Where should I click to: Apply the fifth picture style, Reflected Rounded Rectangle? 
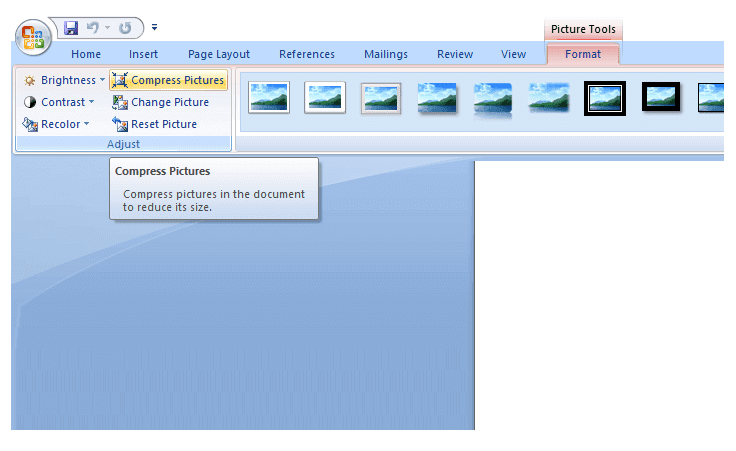[493, 99]
